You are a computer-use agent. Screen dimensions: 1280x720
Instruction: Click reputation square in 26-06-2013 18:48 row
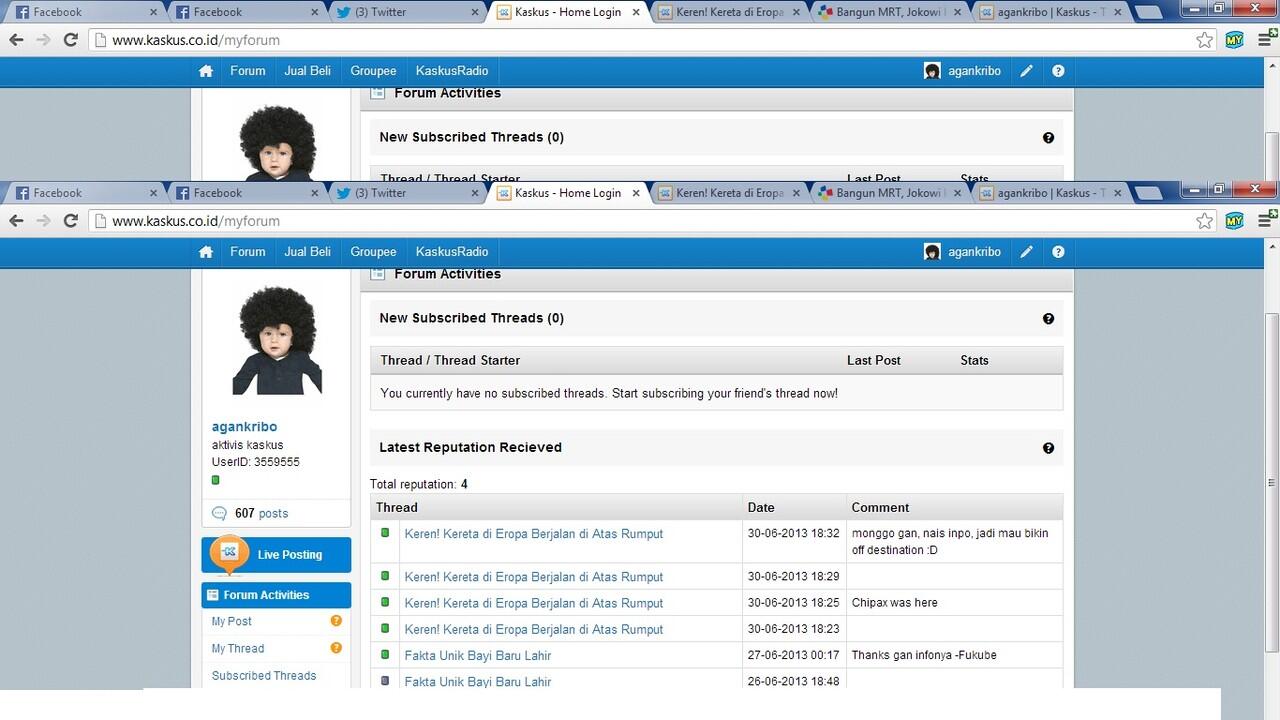pyautogui.click(x=385, y=681)
